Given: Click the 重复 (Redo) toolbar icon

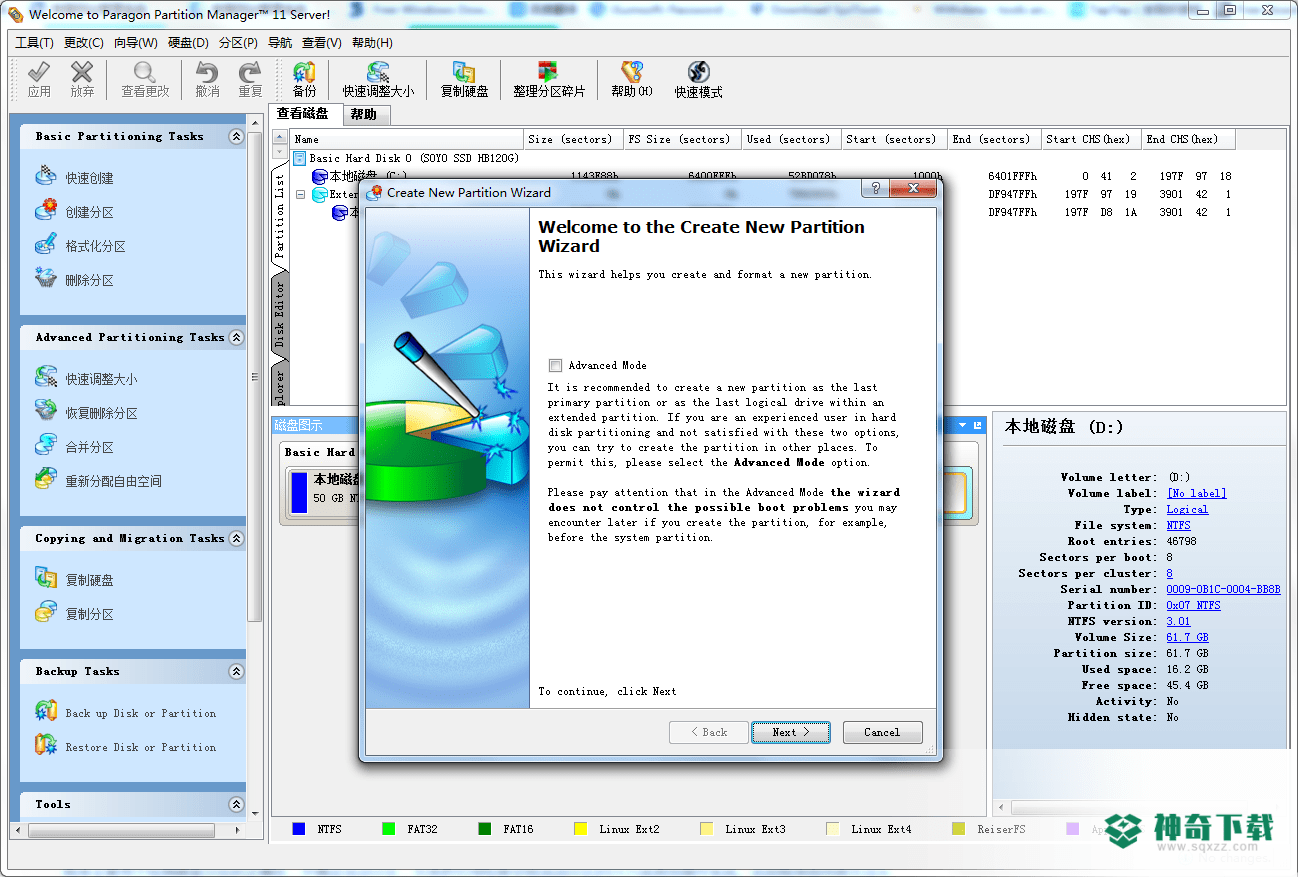Looking at the screenshot, I should click(x=250, y=80).
